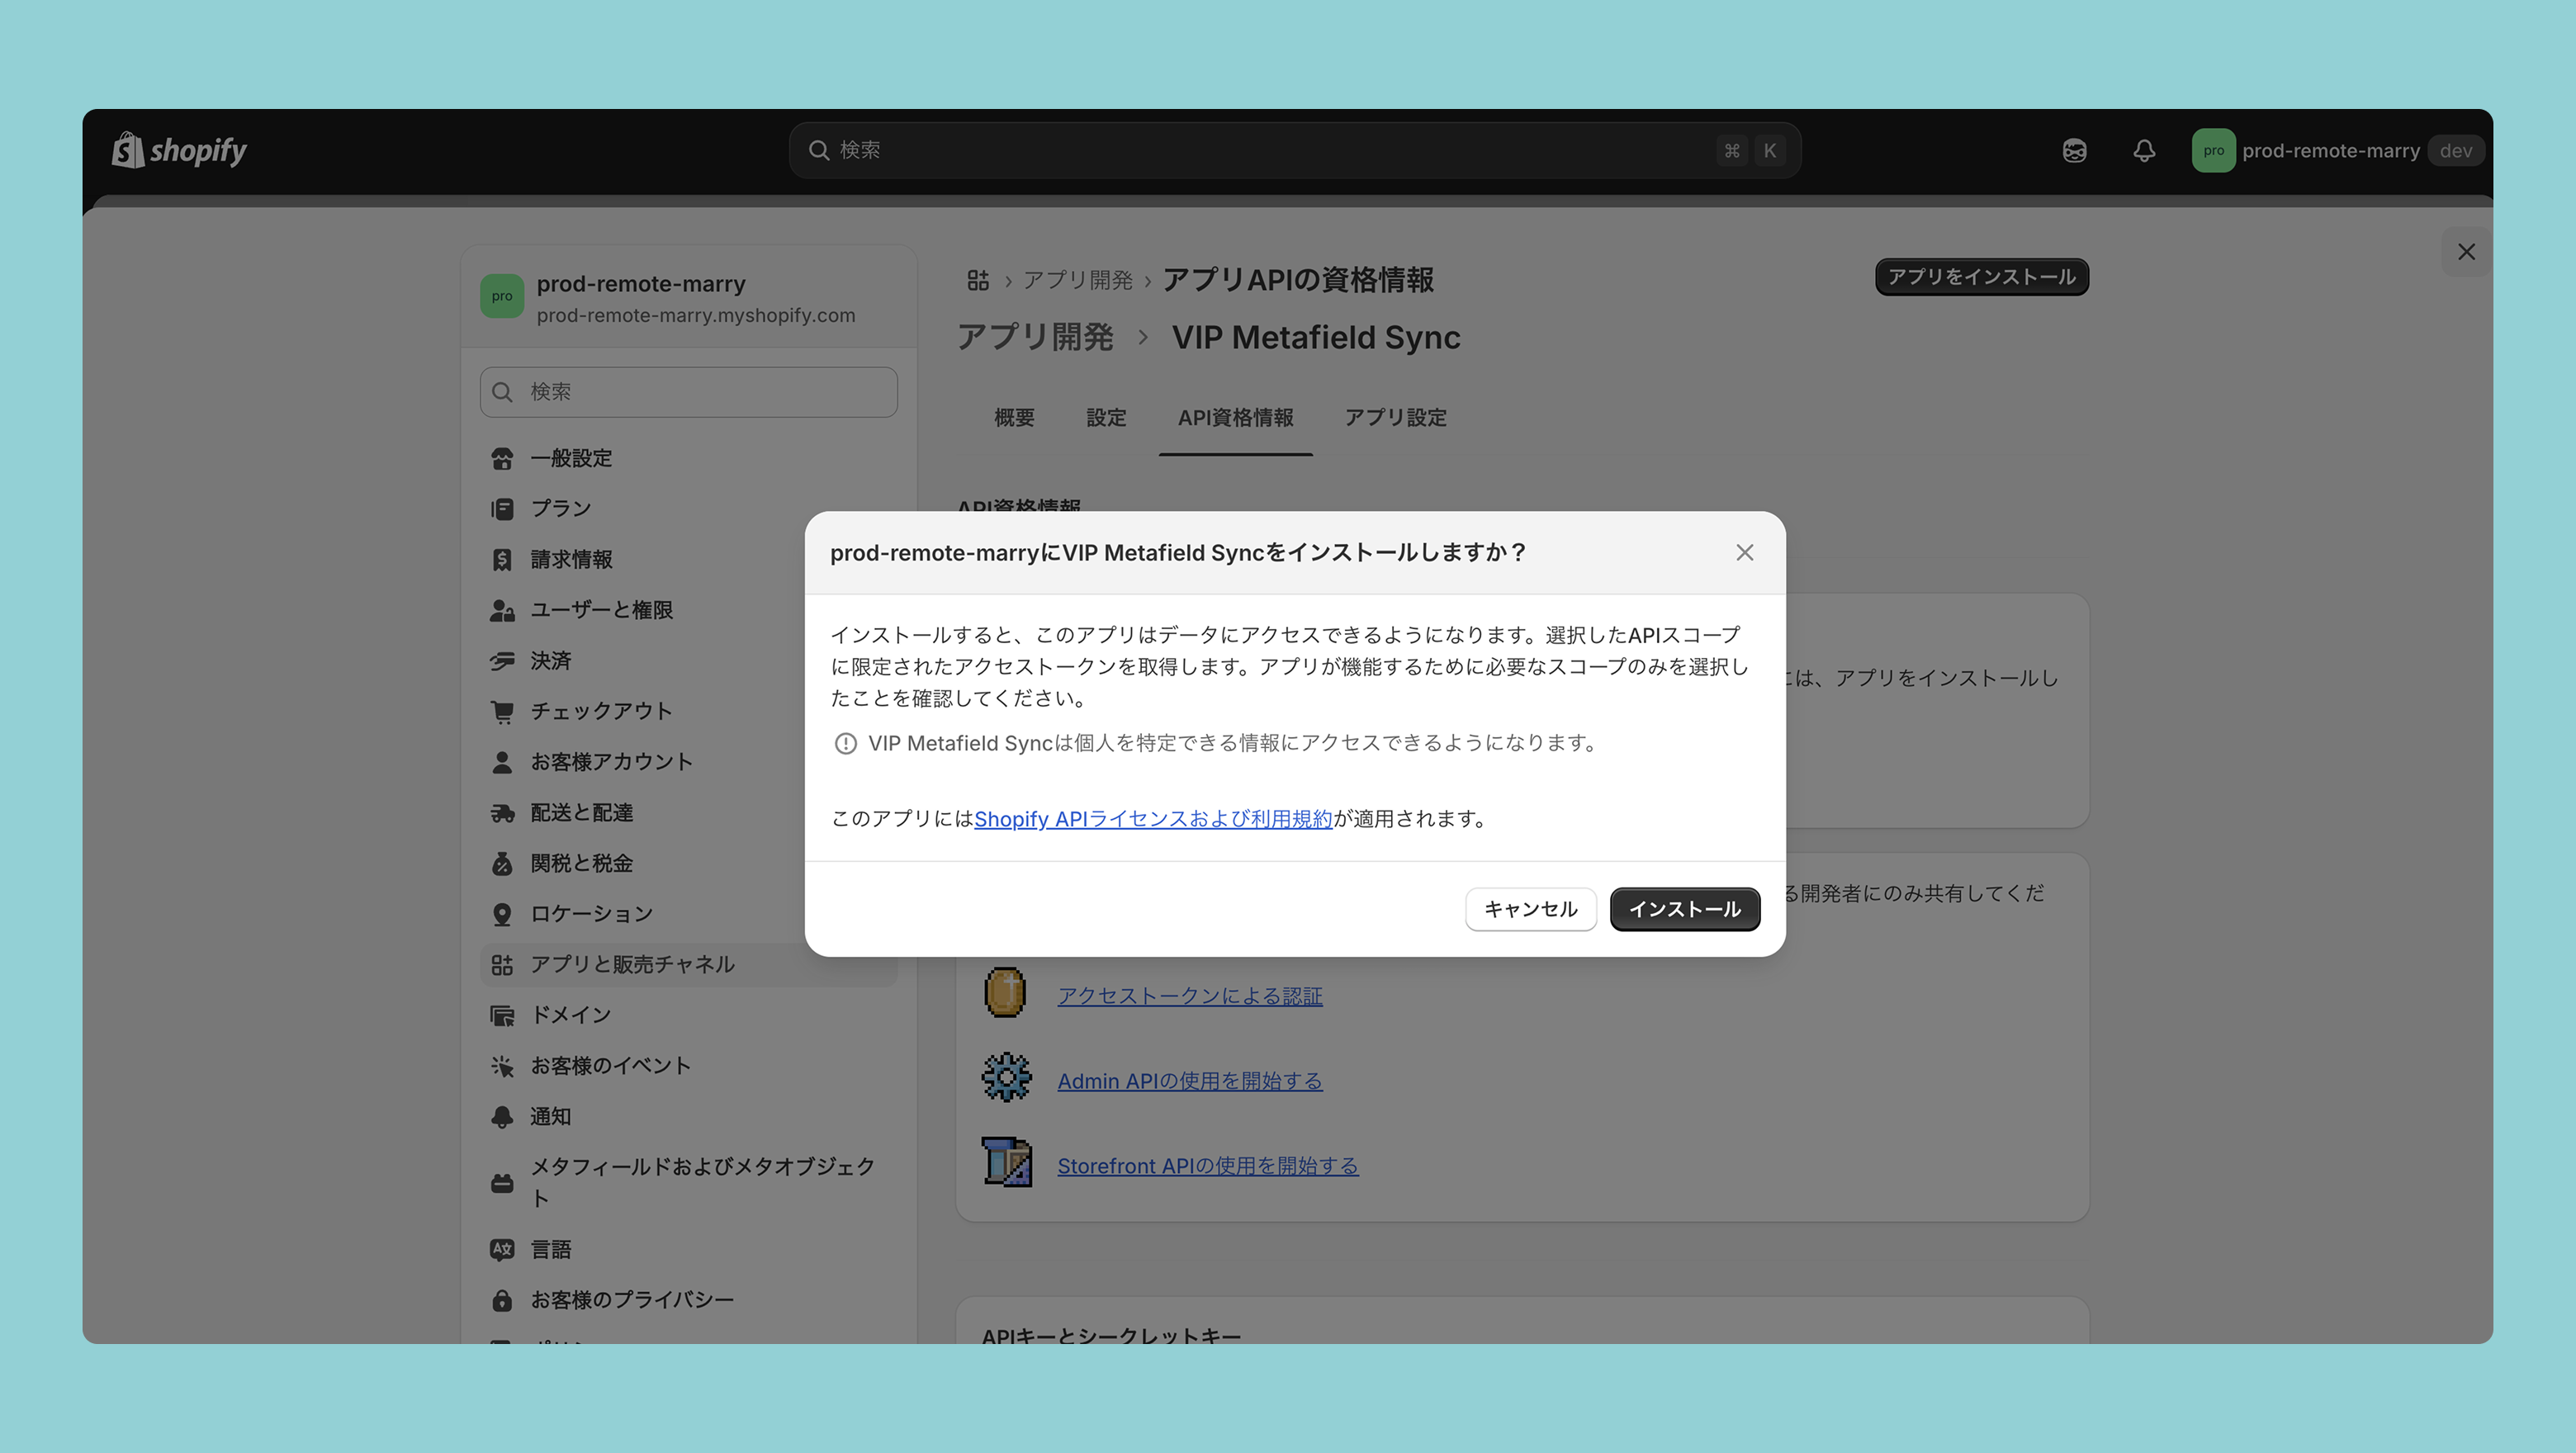Click the Shopify logo in header

pos(179,150)
